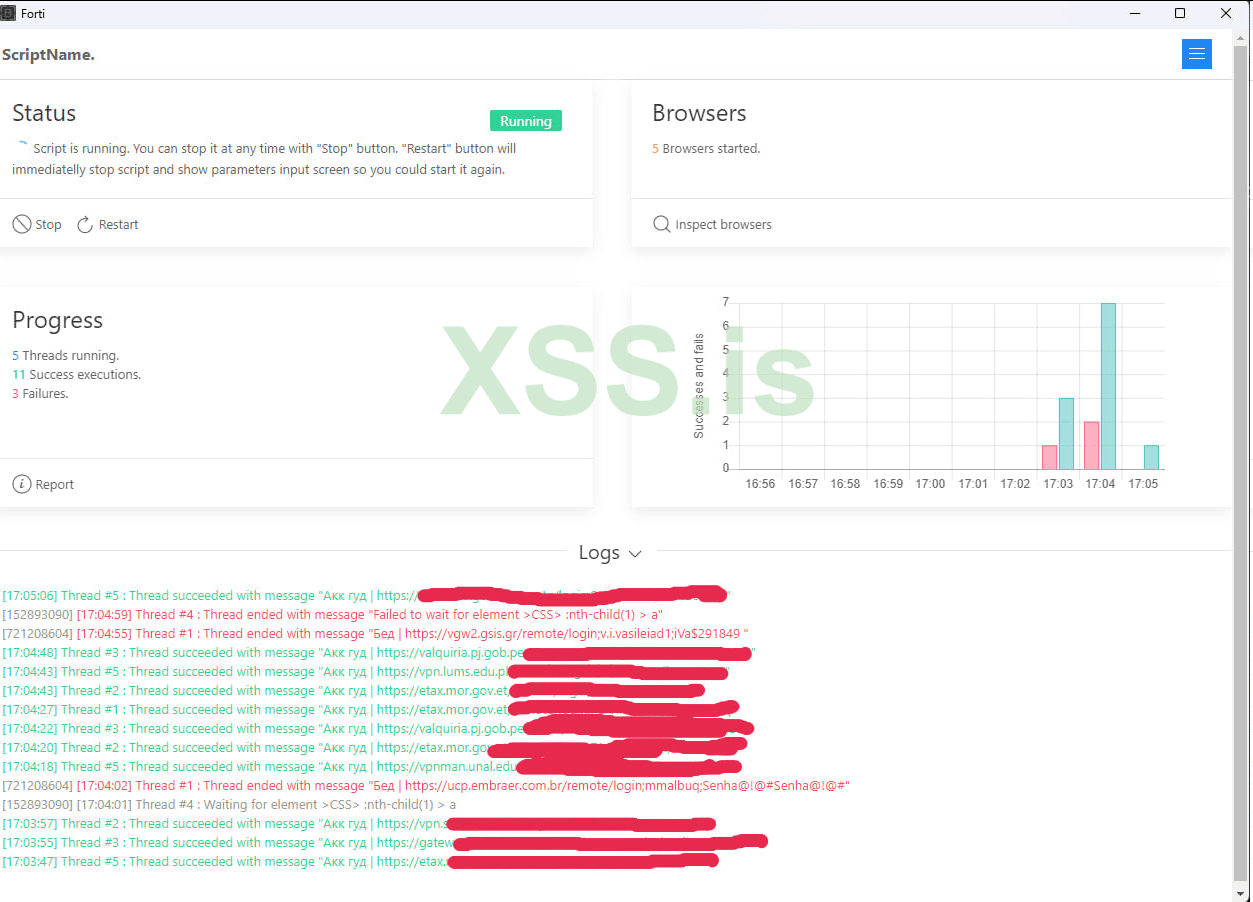
Task: Close the Forti window
Action: coord(1226,13)
